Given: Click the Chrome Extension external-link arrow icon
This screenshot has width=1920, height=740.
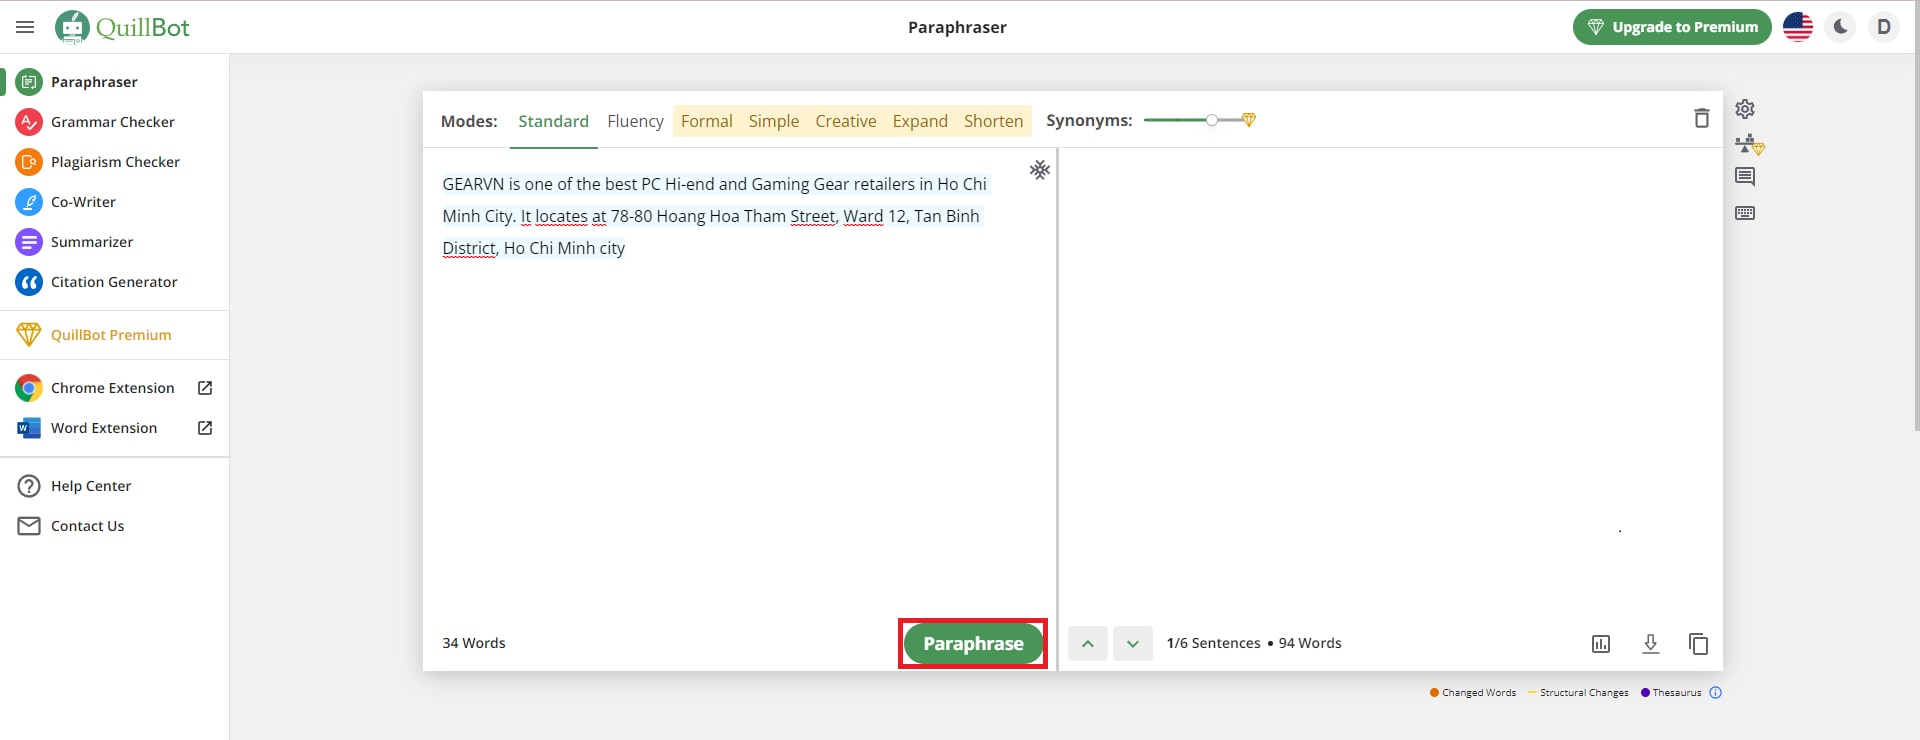Looking at the screenshot, I should [x=205, y=388].
